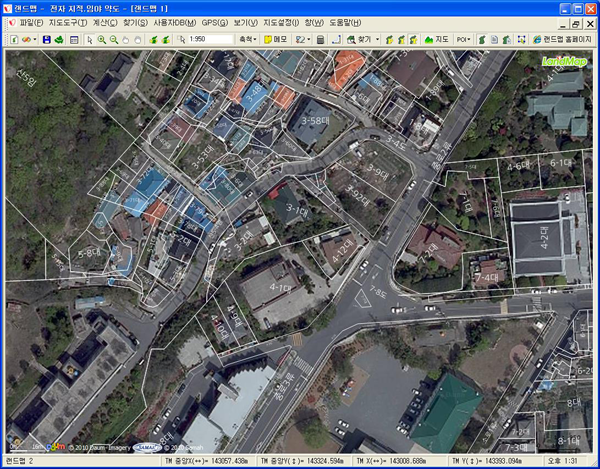Open the 지도도구(T) menu
The image size is (600, 469).
coord(68,23)
